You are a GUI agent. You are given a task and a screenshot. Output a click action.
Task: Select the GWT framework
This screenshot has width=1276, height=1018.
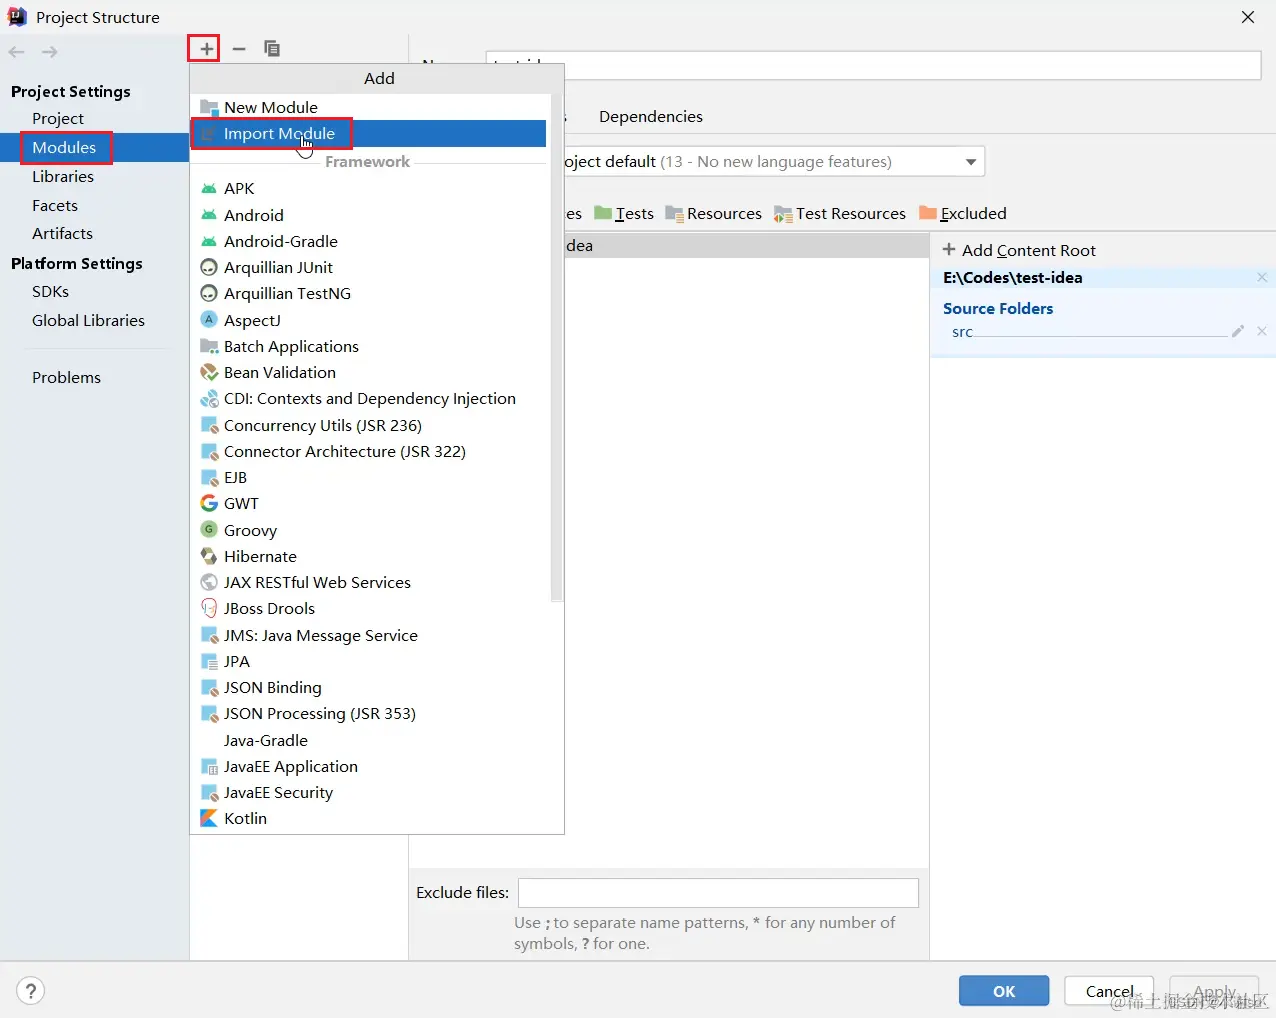[x=368, y=503]
